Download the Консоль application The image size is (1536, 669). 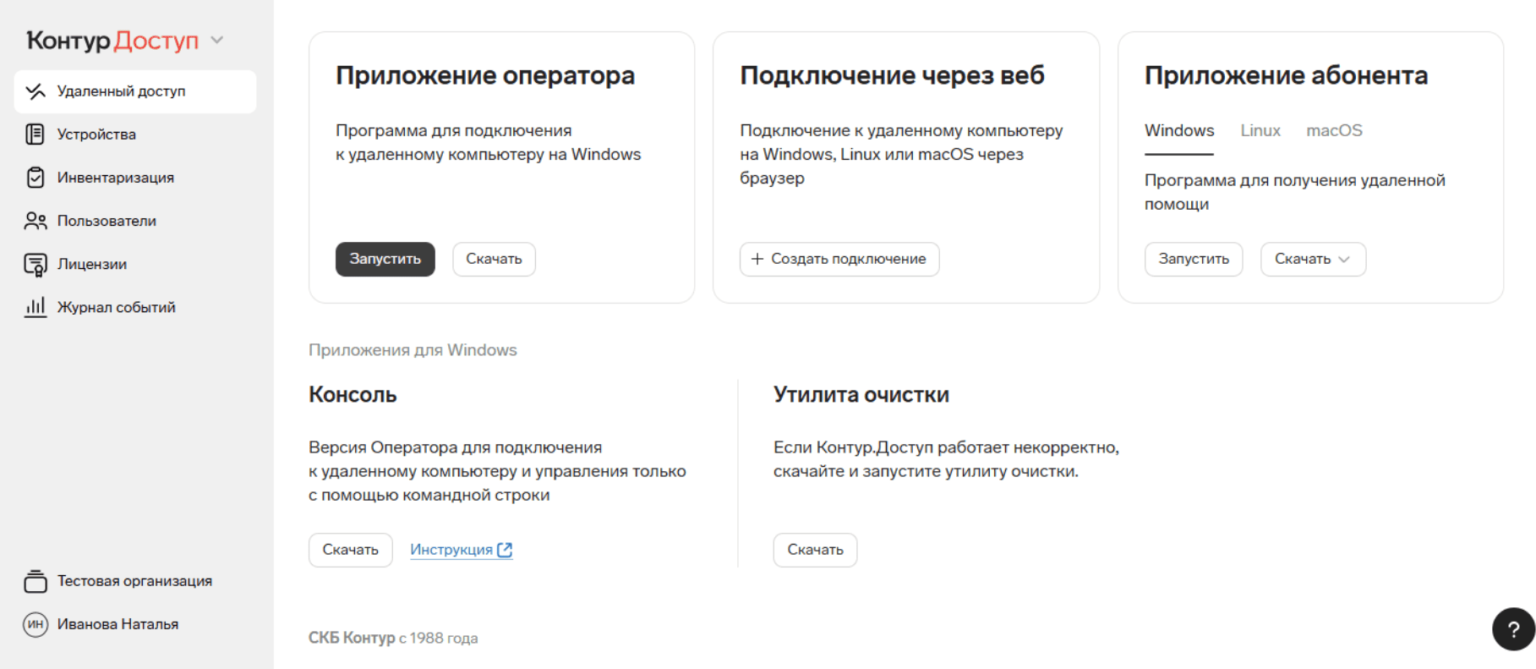(x=350, y=550)
